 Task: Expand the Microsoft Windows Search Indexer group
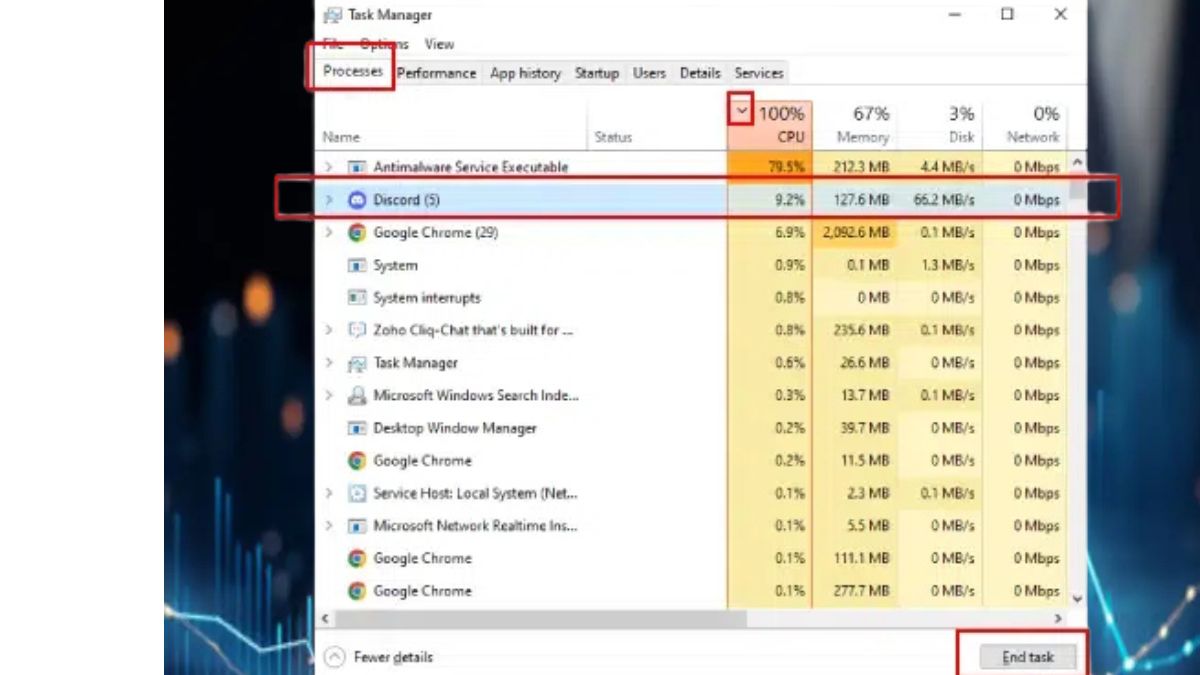pos(329,396)
